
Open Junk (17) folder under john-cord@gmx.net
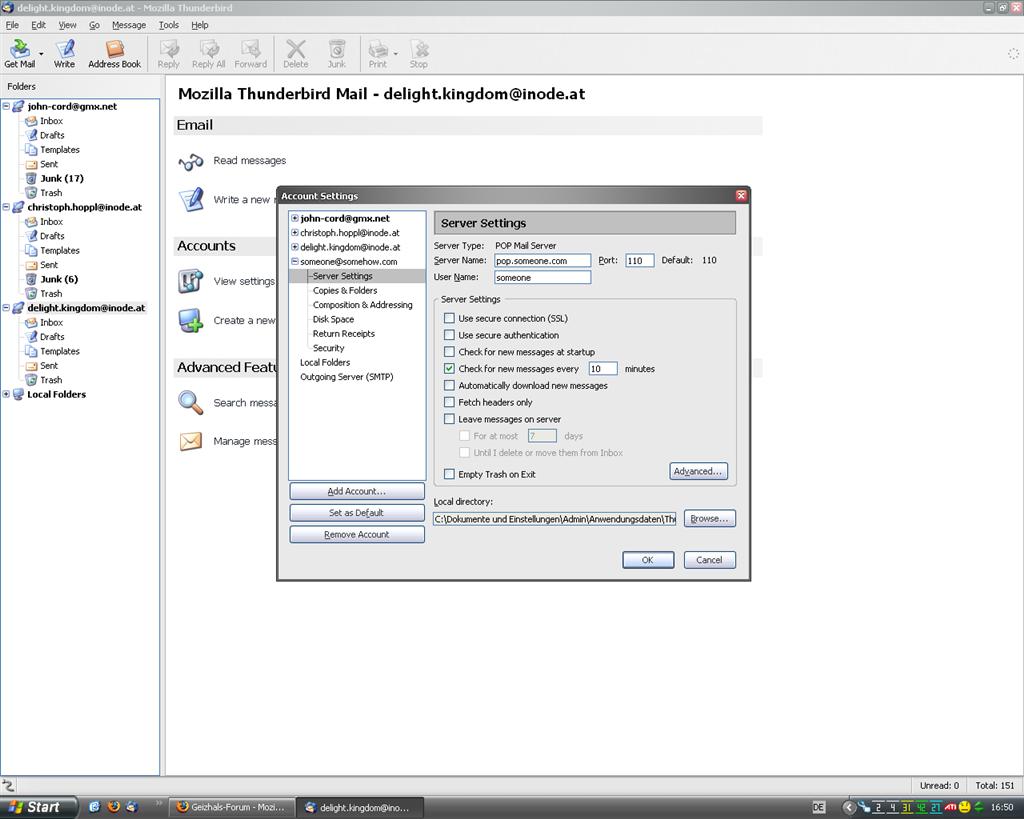click(x=61, y=178)
